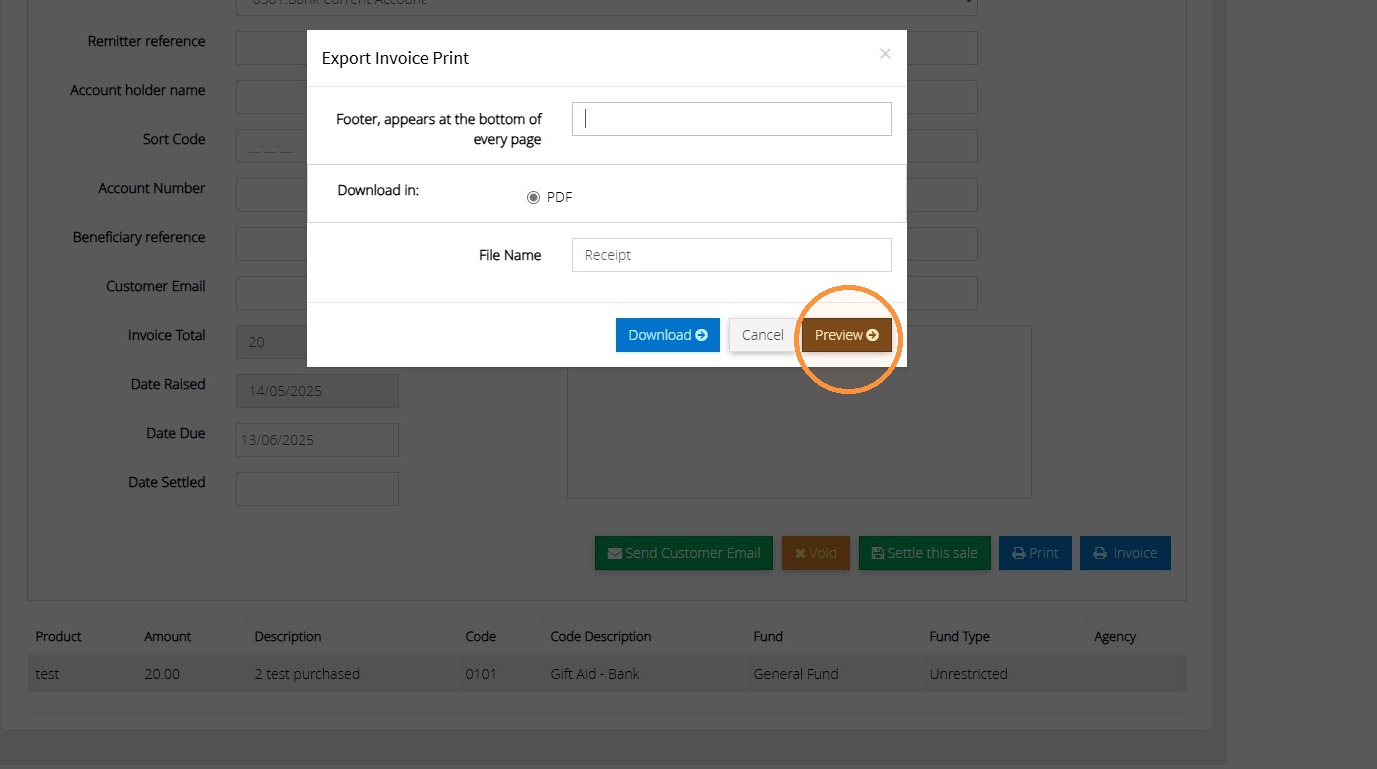Click the printer icon on the Invoice button

(1100, 553)
